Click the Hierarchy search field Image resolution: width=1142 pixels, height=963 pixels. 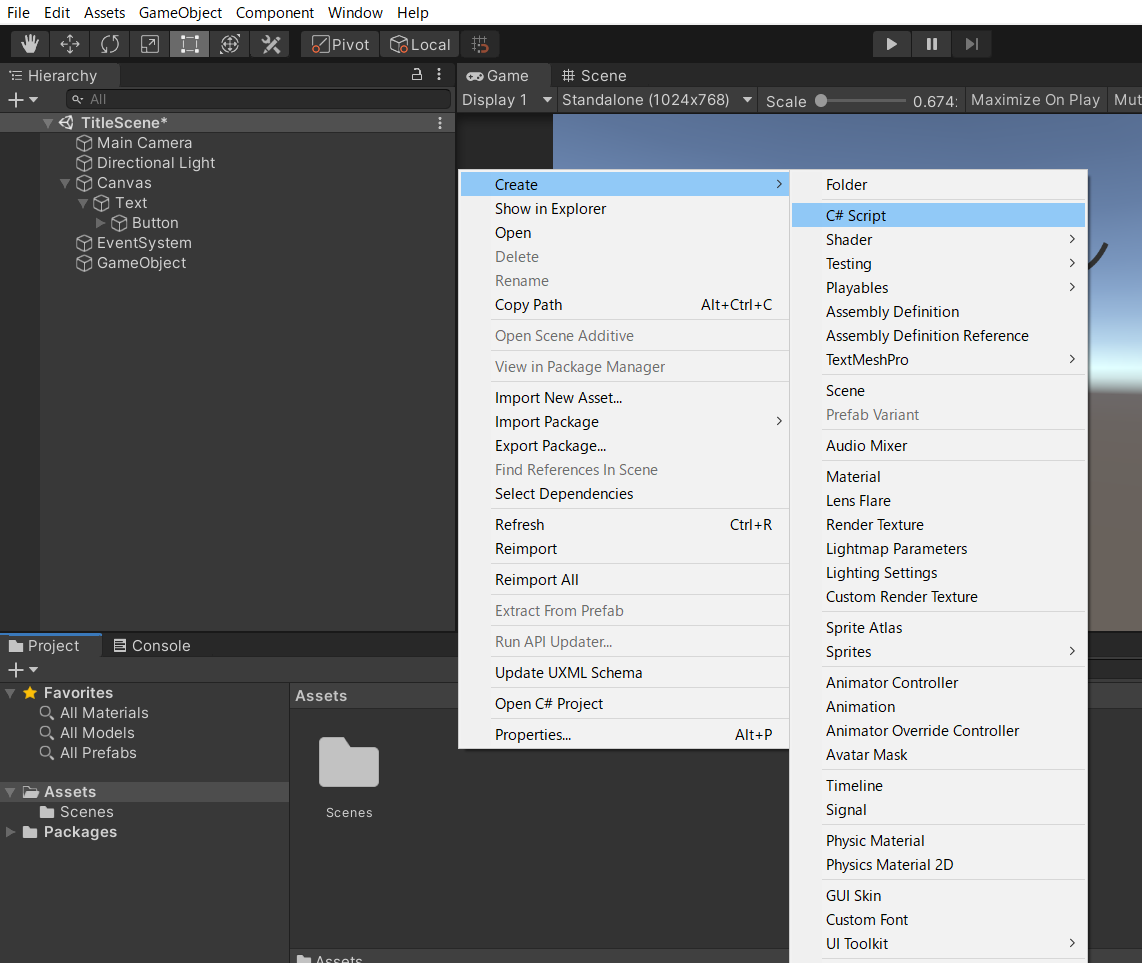click(258, 99)
